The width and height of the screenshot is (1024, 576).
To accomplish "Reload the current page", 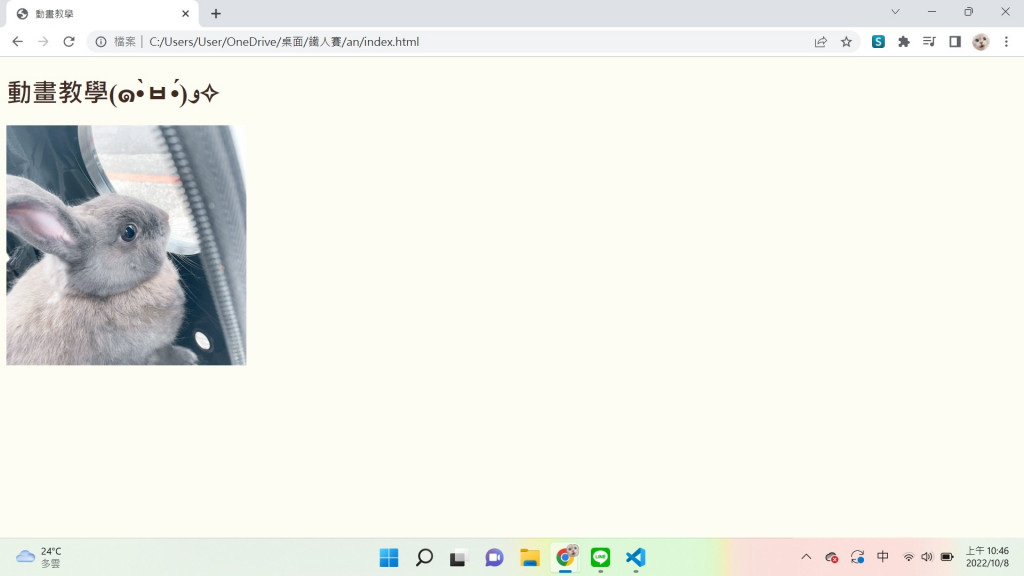I will (69, 42).
